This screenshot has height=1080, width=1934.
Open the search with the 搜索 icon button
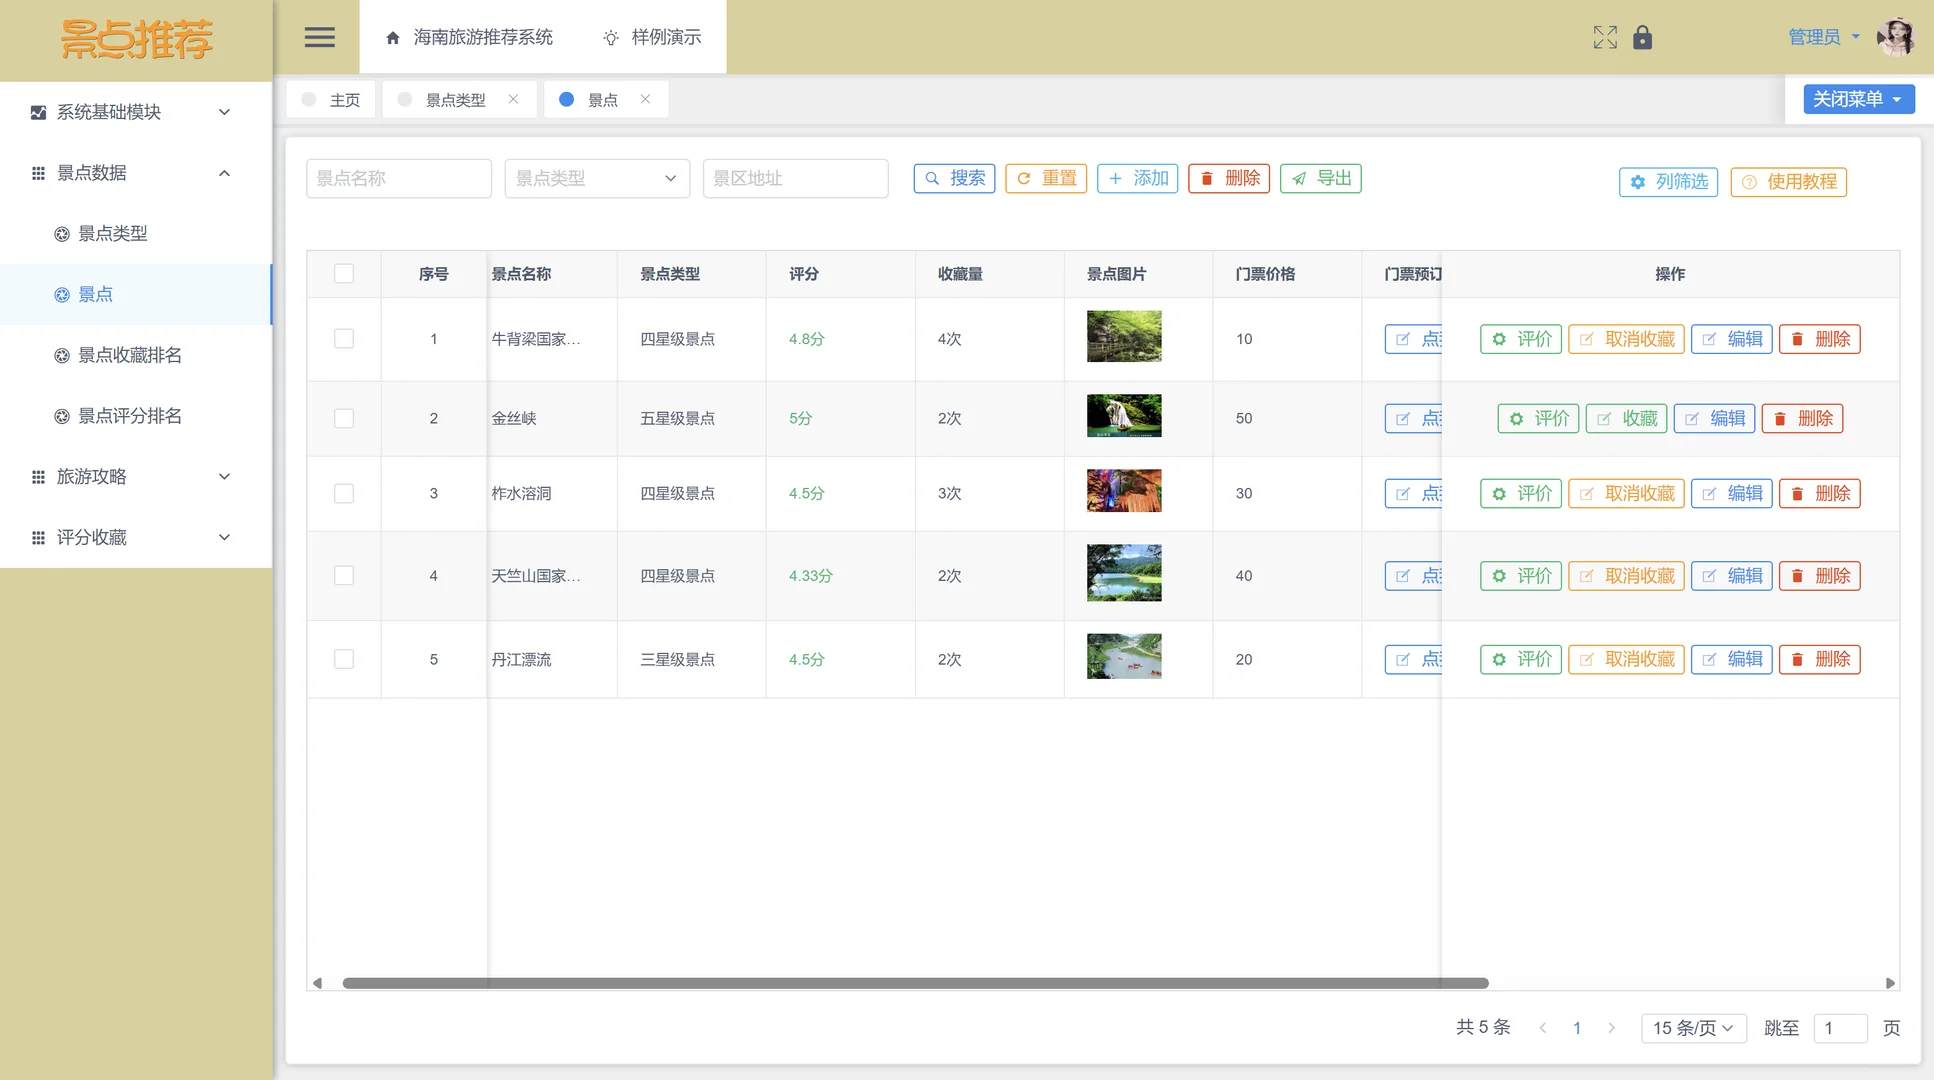953,178
